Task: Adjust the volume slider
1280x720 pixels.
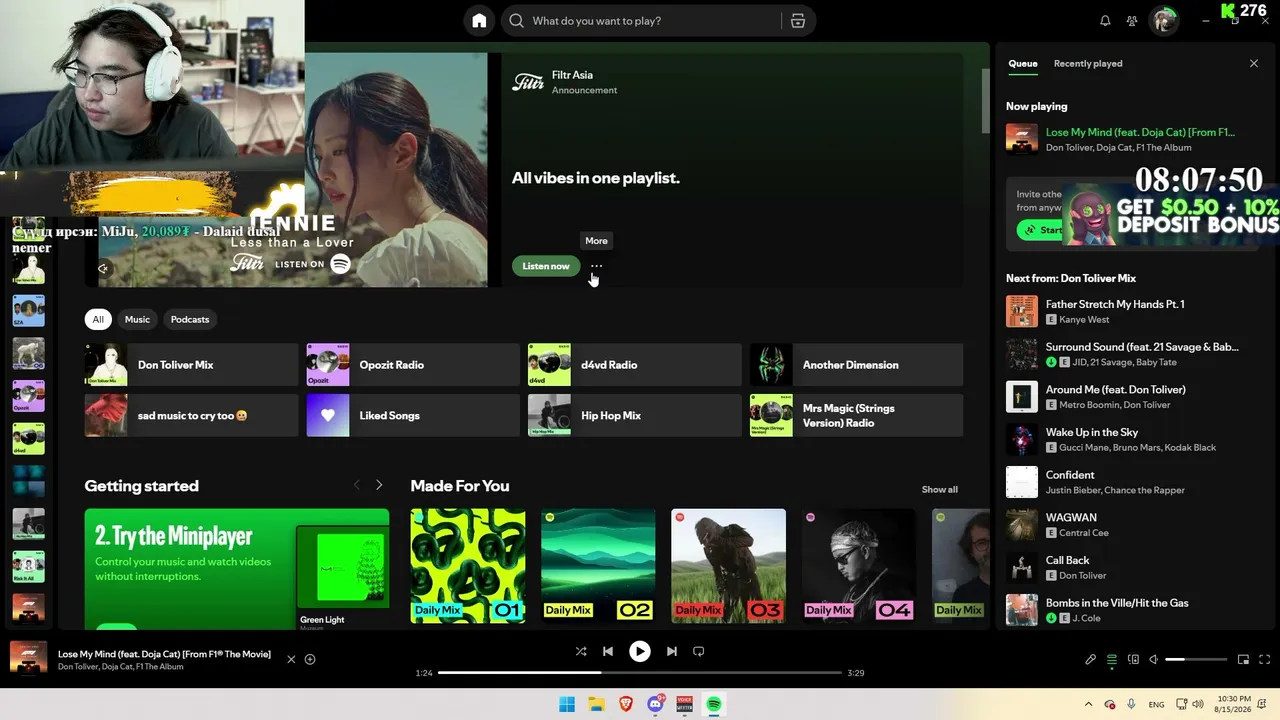Action: click(1196, 660)
